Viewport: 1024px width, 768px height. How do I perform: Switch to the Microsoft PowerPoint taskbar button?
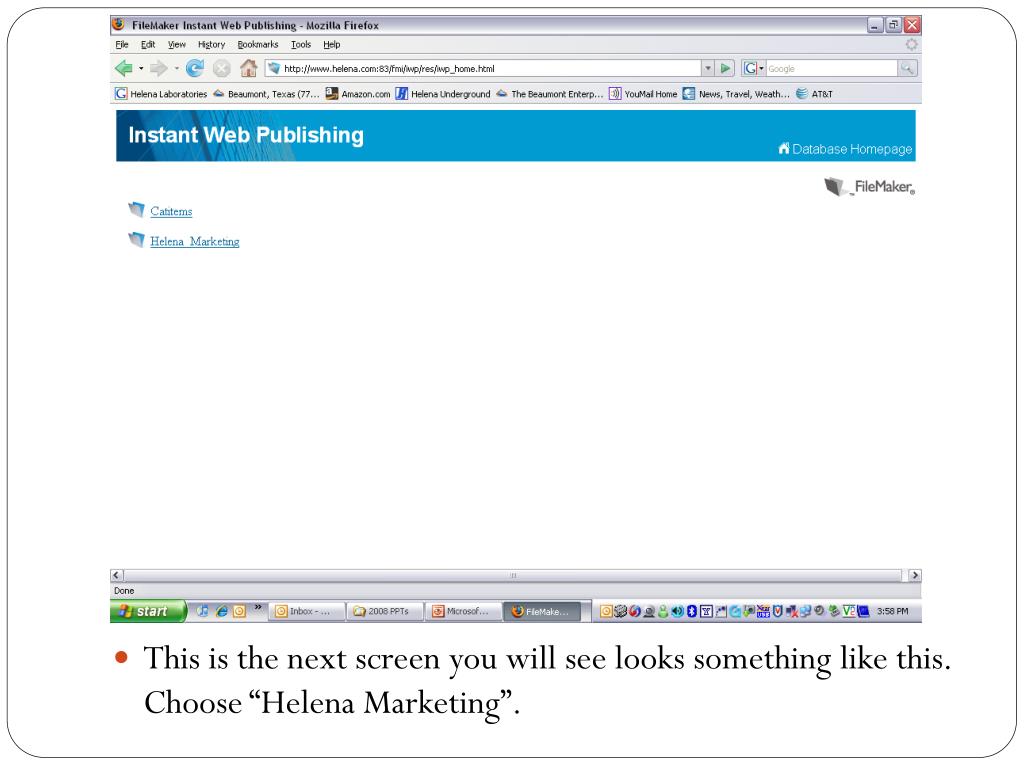coord(464,611)
